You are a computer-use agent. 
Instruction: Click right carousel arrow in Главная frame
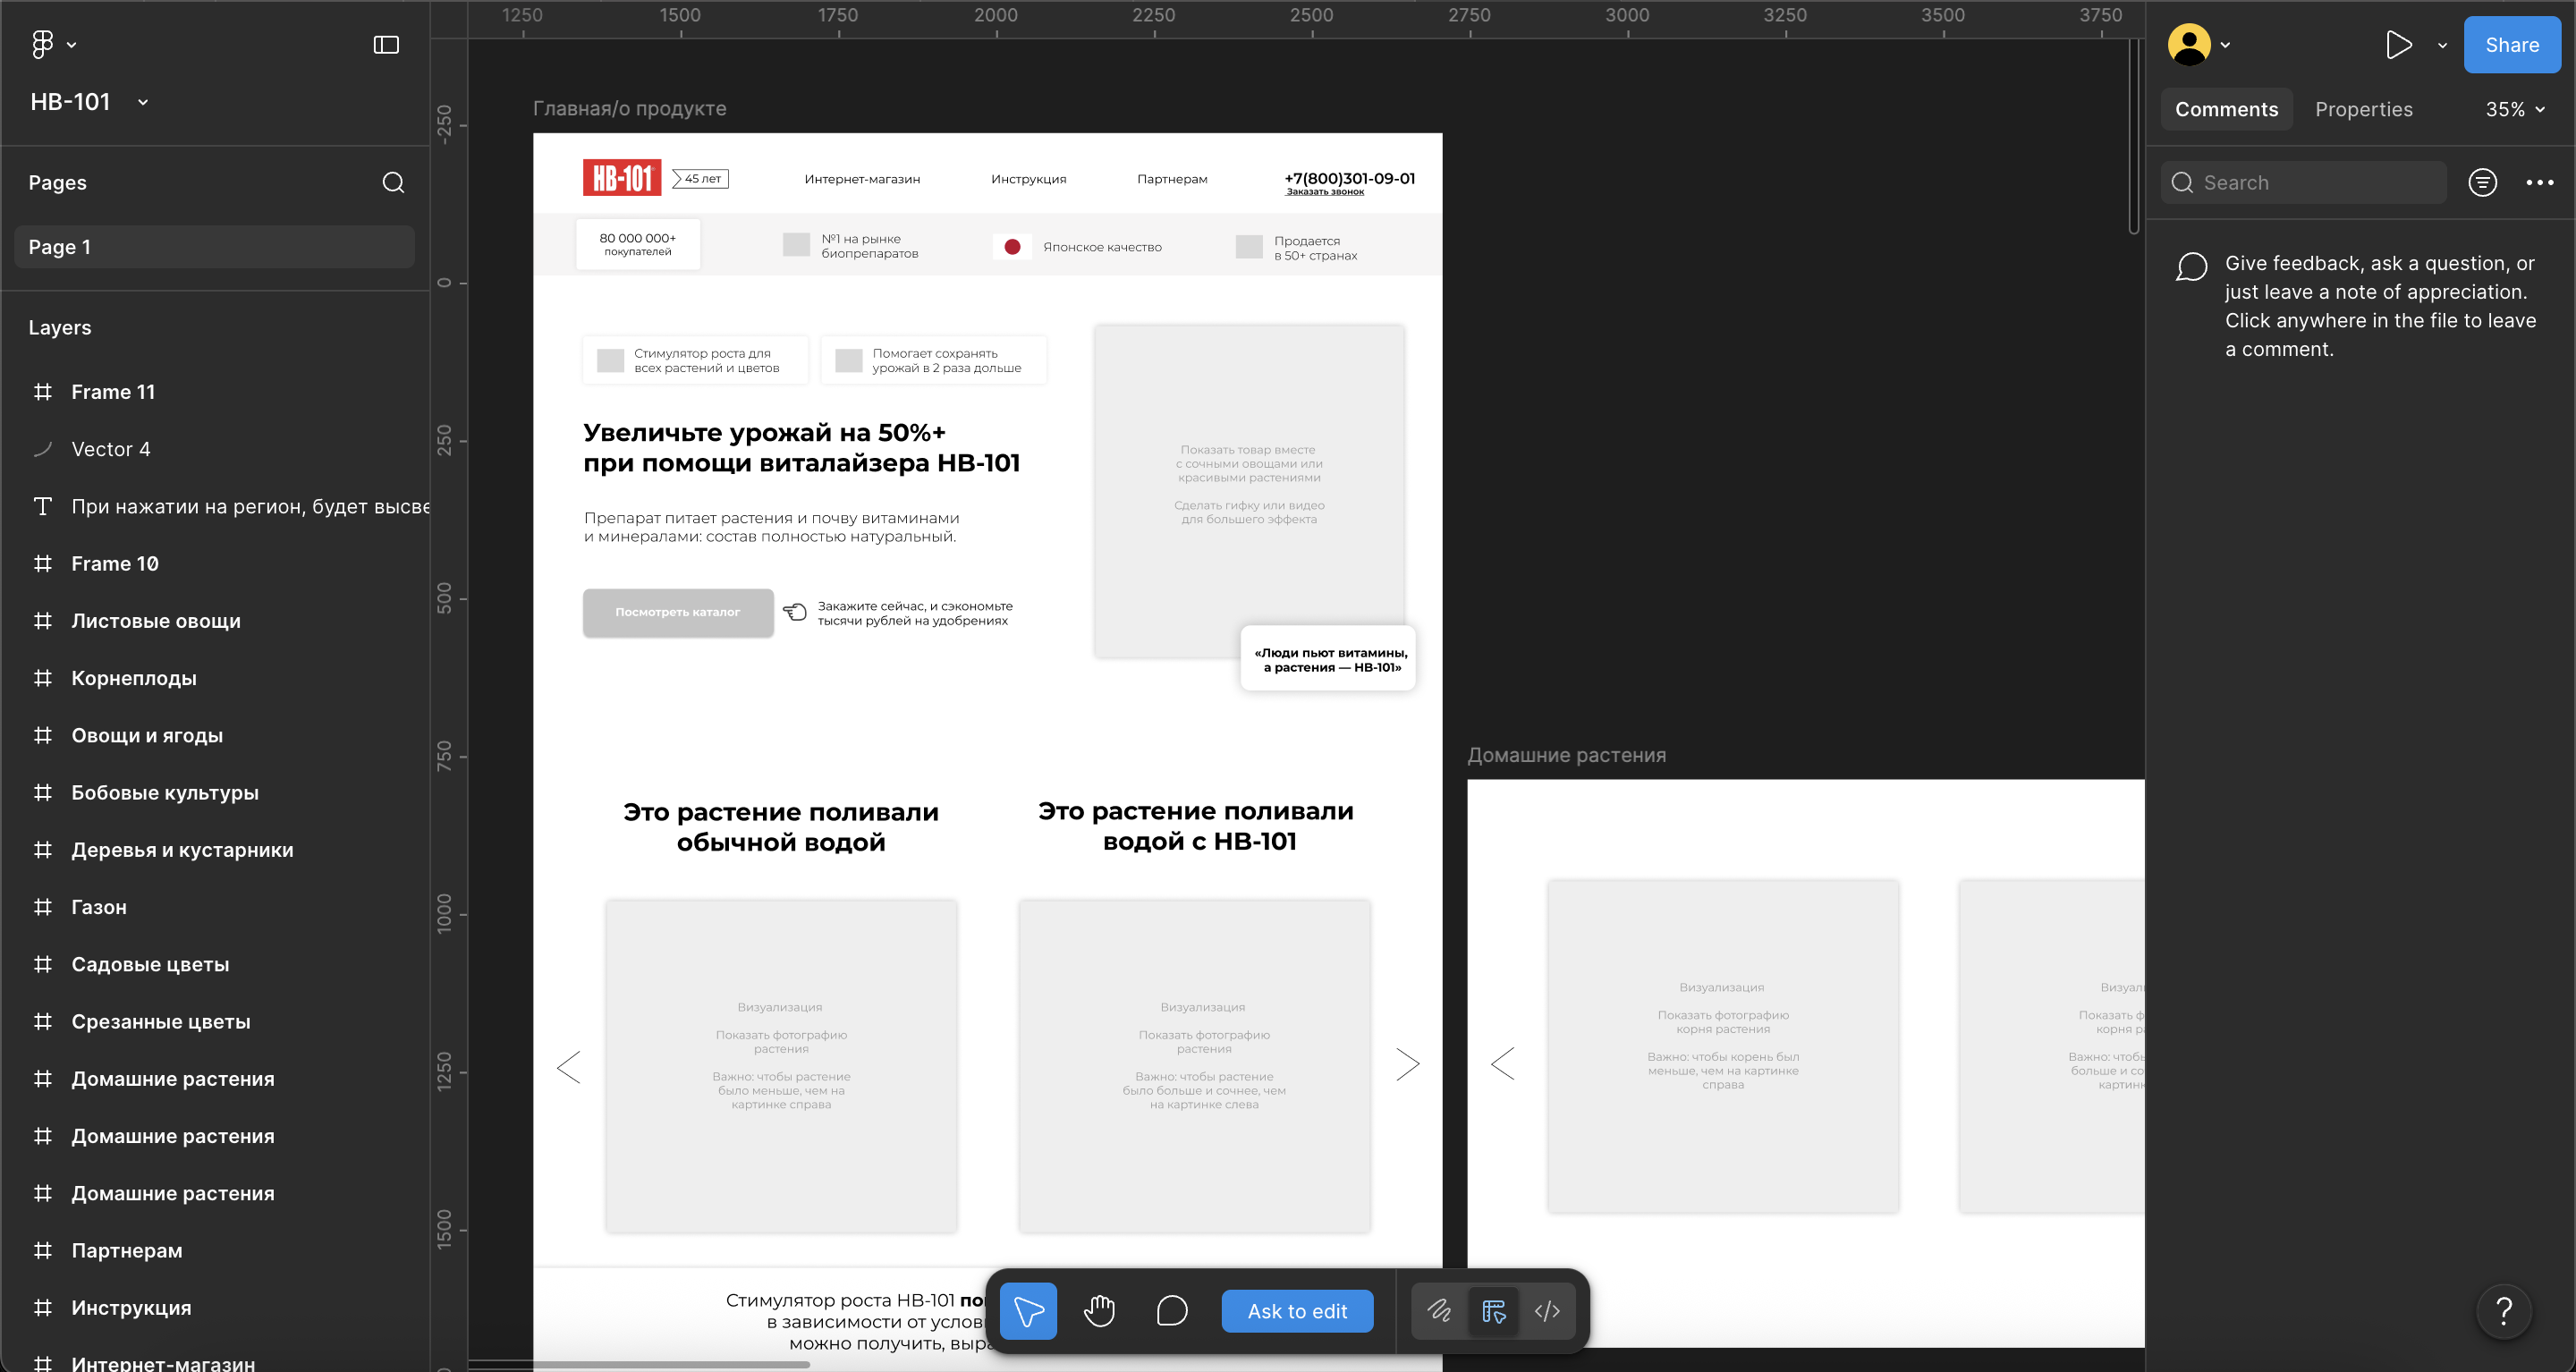coord(1408,1065)
